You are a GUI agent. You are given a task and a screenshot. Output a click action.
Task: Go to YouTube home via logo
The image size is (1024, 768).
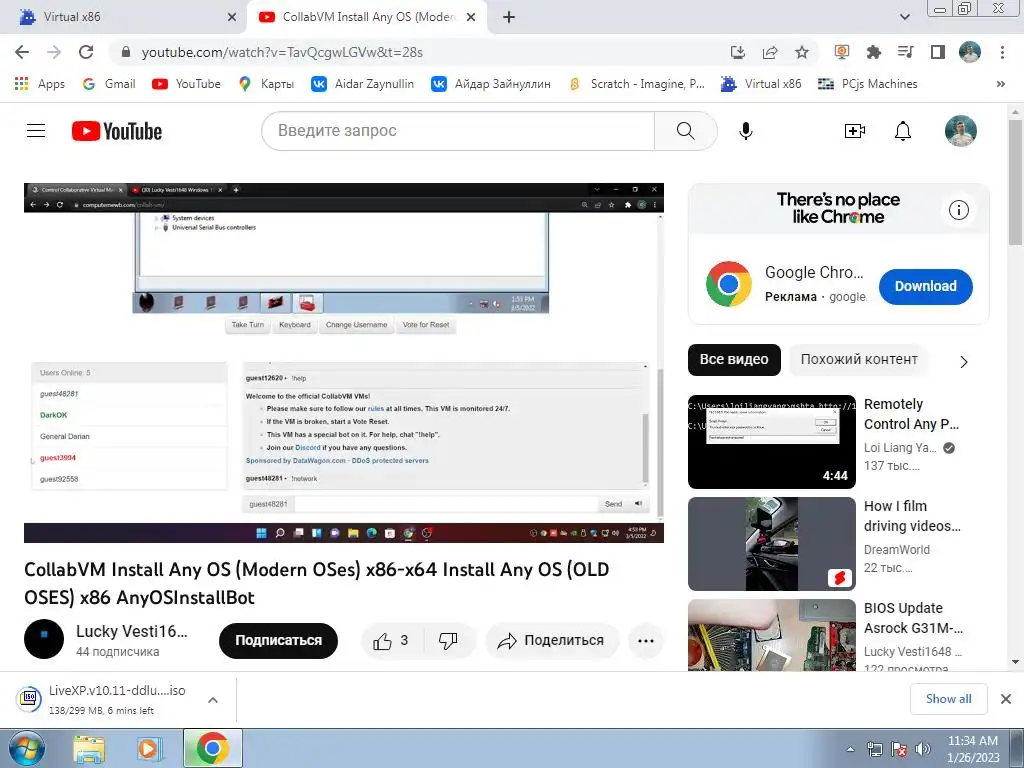point(117,131)
